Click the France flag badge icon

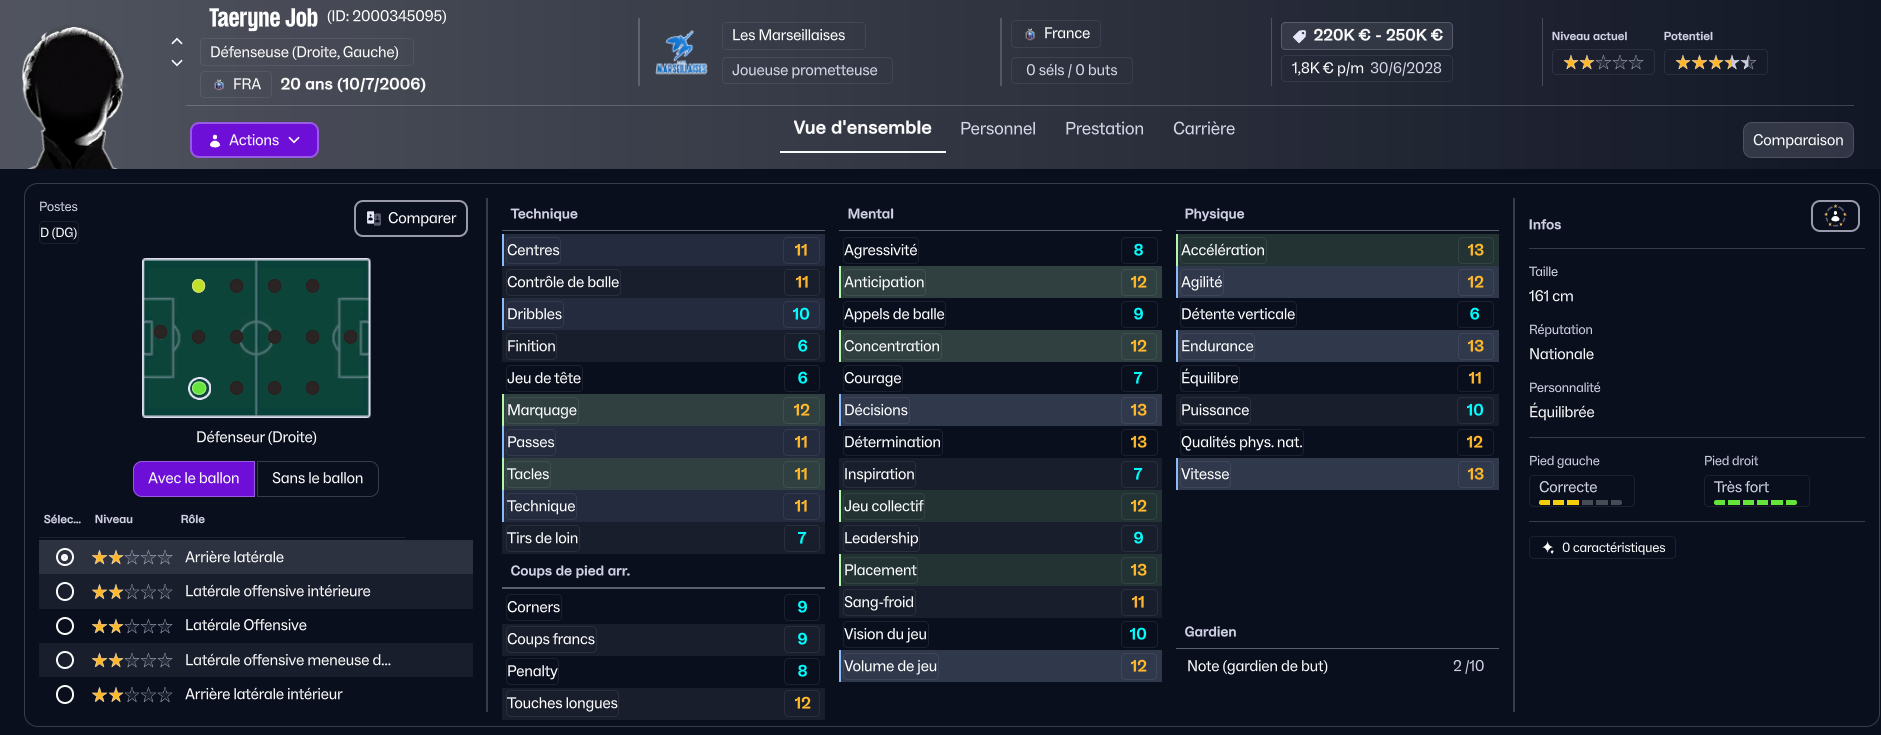pyautogui.click(x=1030, y=34)
